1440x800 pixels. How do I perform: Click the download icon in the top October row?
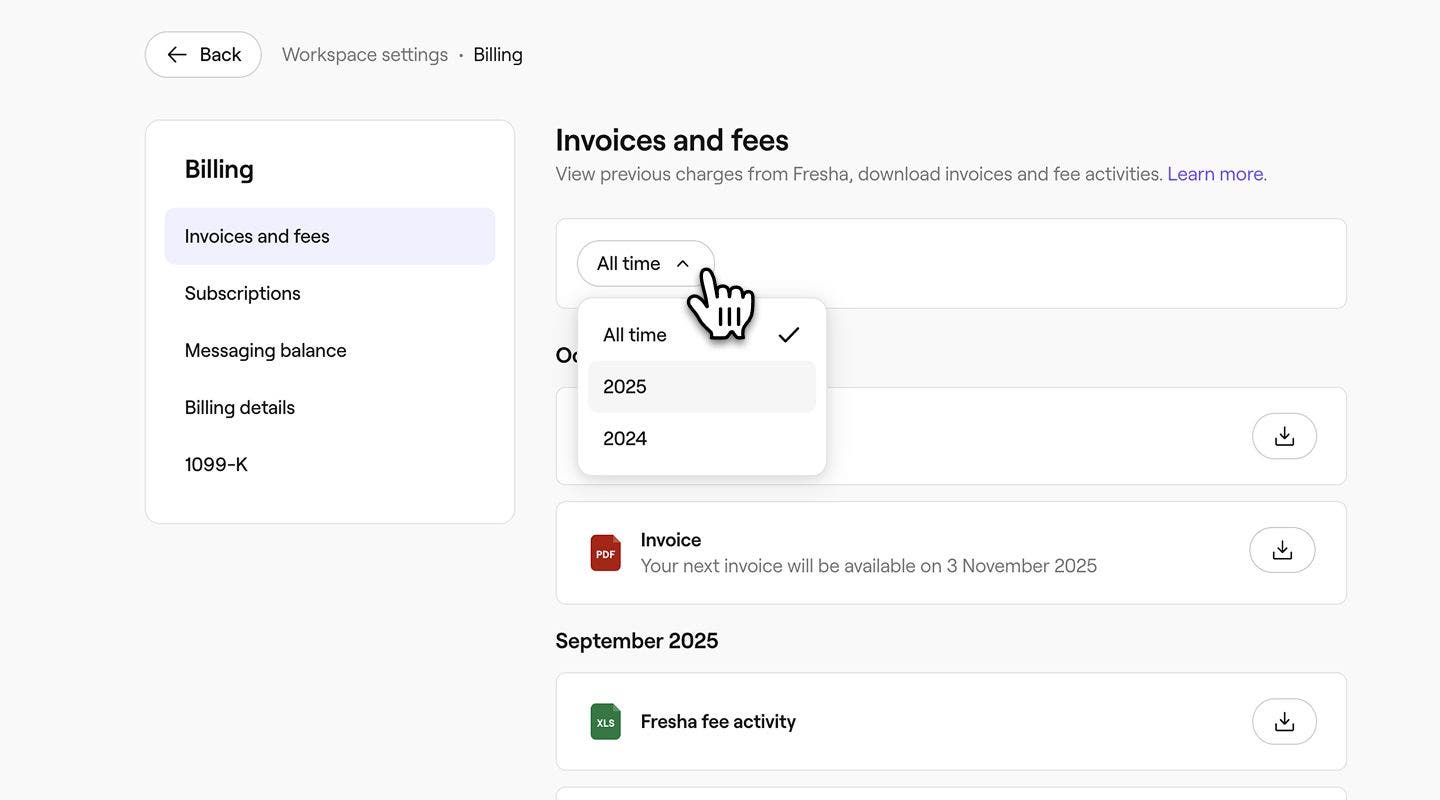pyautogui.click(x=1284, y=436)
